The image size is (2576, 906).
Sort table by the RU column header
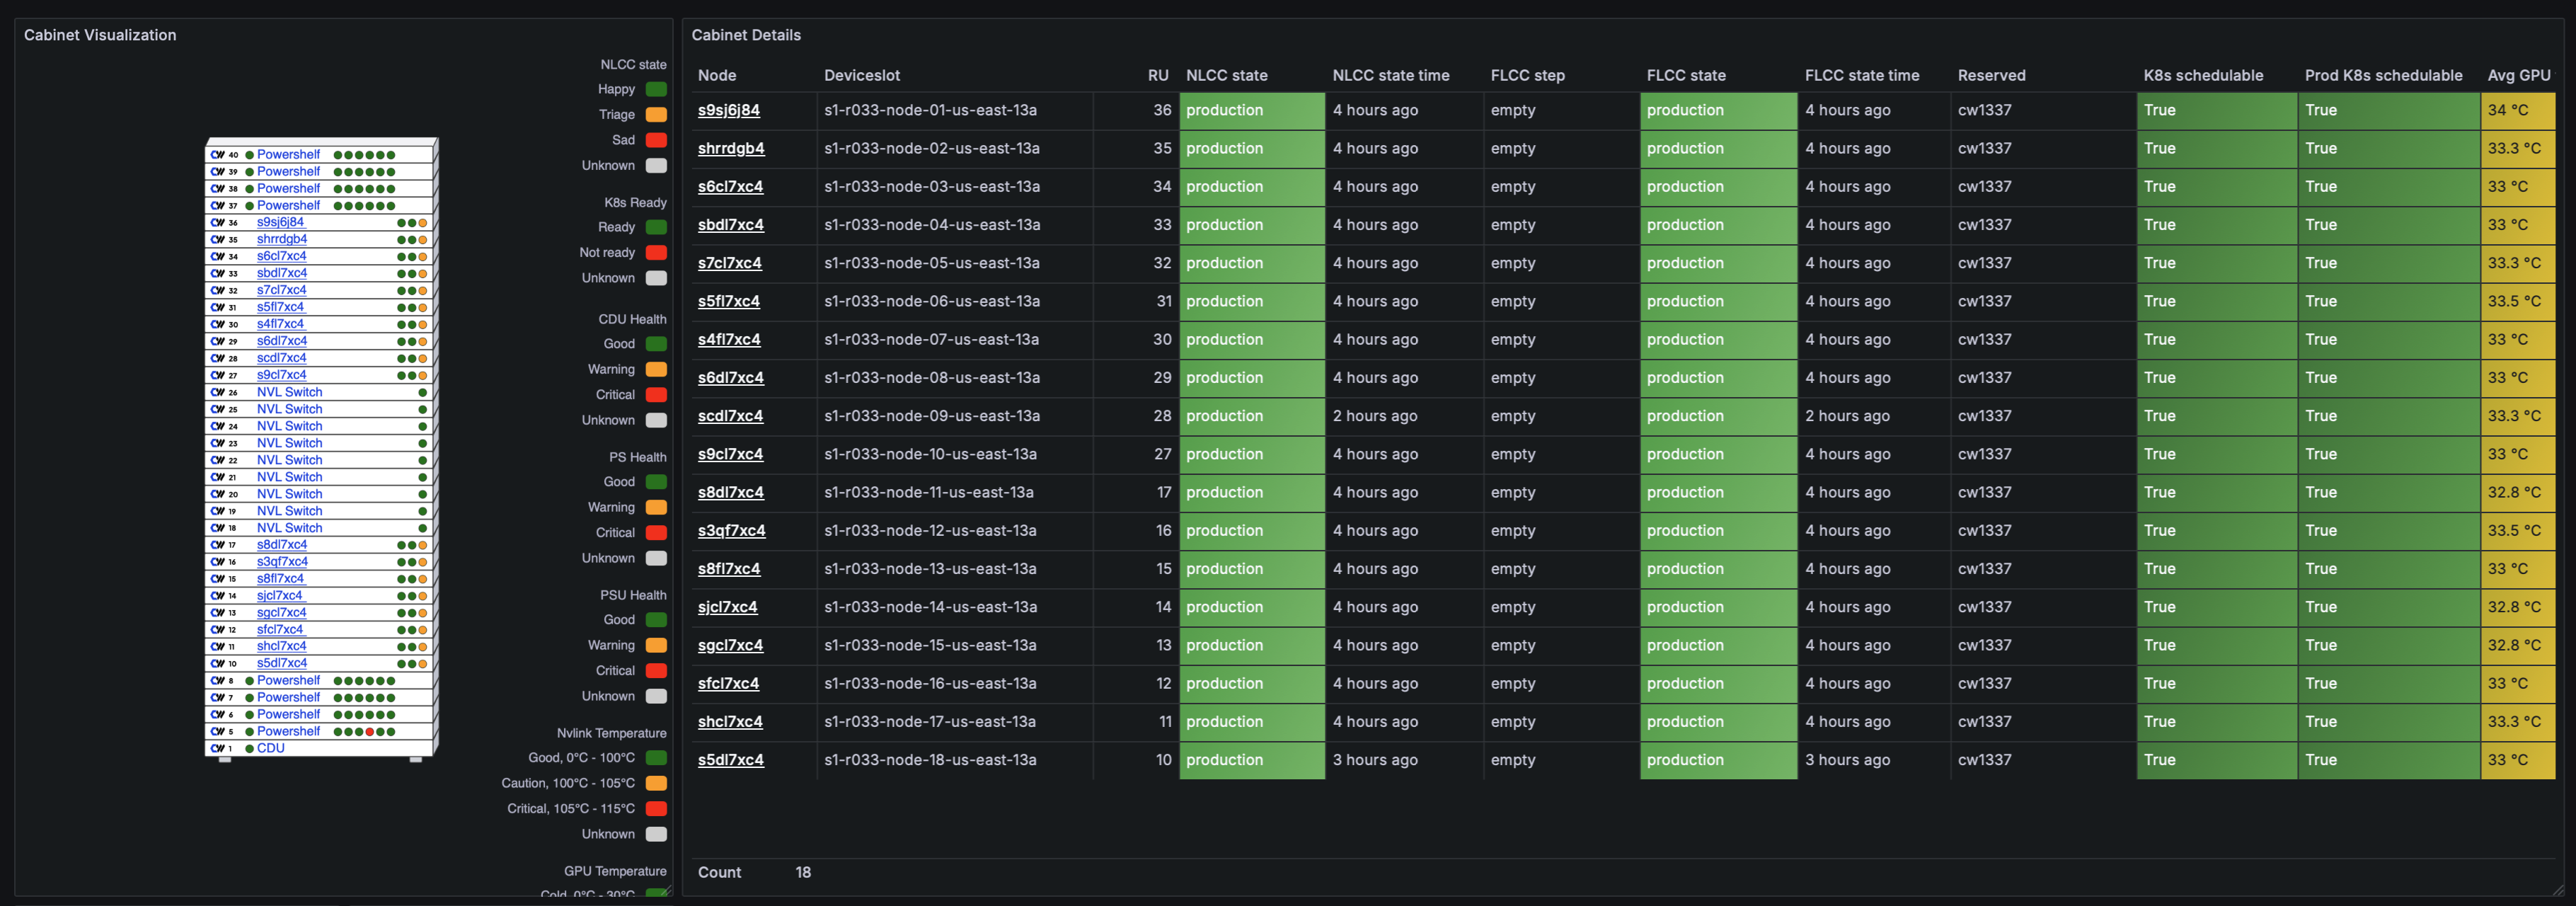click(x=1157, y=75)
